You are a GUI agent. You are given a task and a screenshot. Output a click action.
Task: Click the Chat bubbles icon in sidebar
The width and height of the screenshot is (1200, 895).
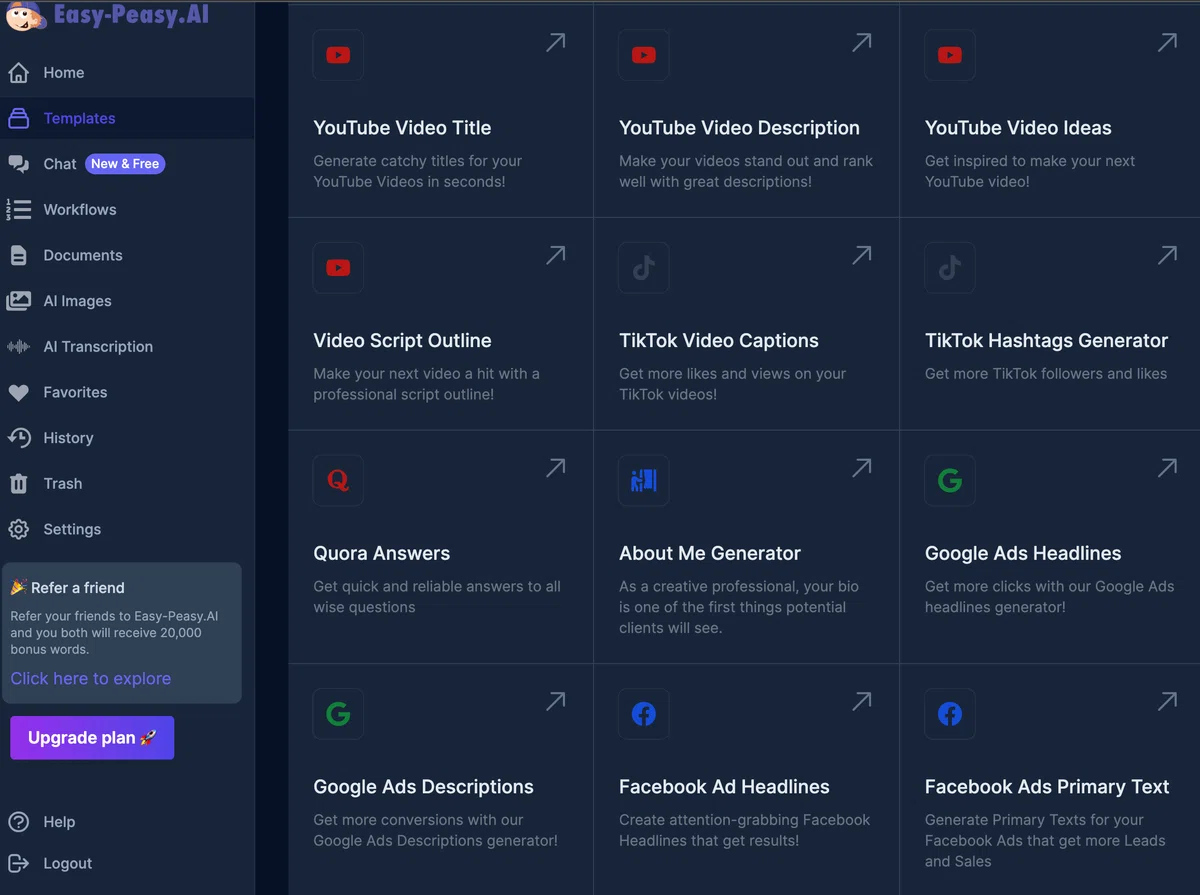[18, 164]
